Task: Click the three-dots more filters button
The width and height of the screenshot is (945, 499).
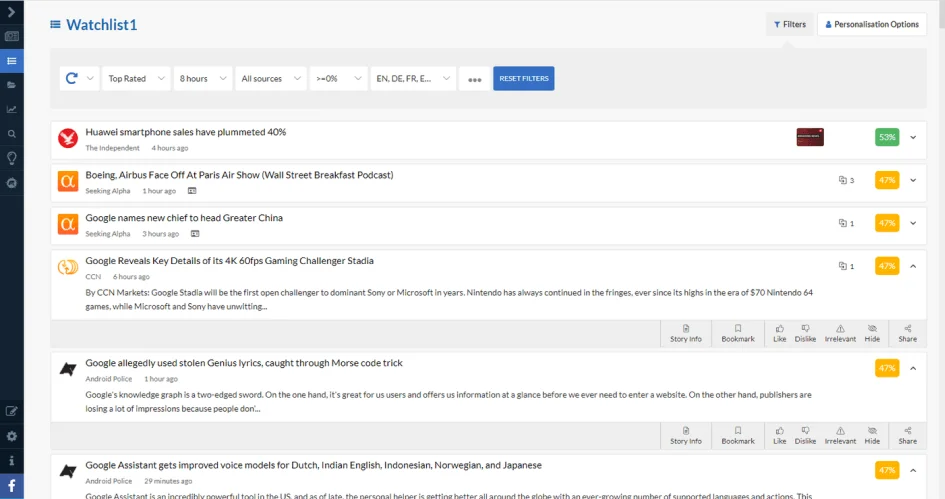Action: coord(474,79)
